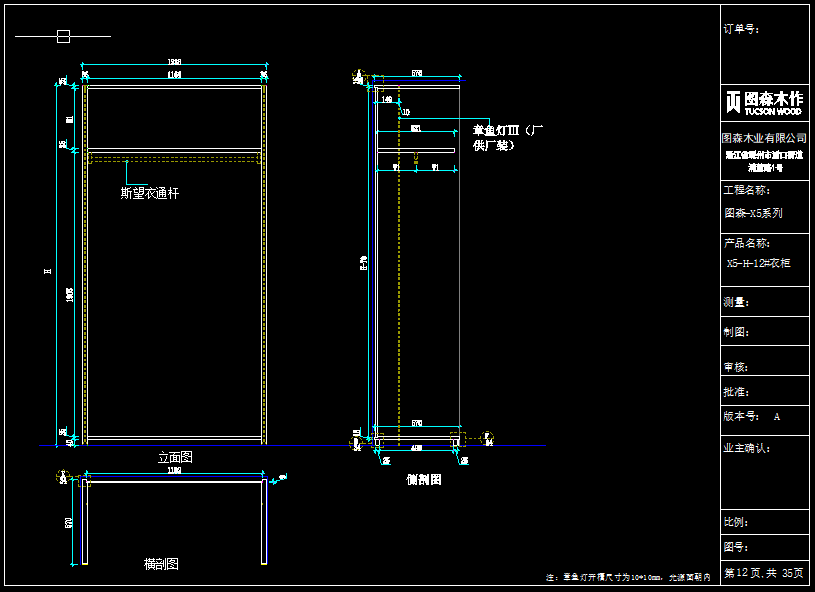The height and width of the screenshot is (592, 815).
Task: Select the X5-H-12#衣柜 product name
Action: click(x=758, y=263)
